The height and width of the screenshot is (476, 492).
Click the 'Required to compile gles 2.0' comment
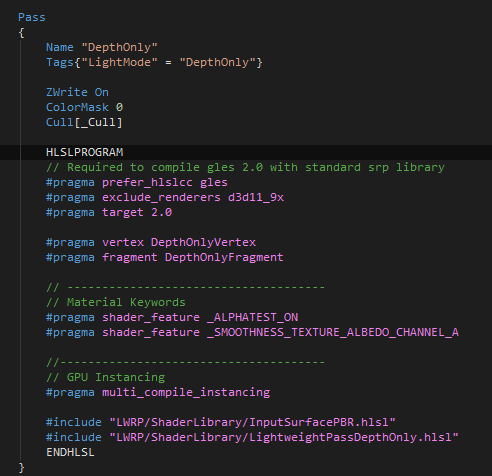click(245, 167)
